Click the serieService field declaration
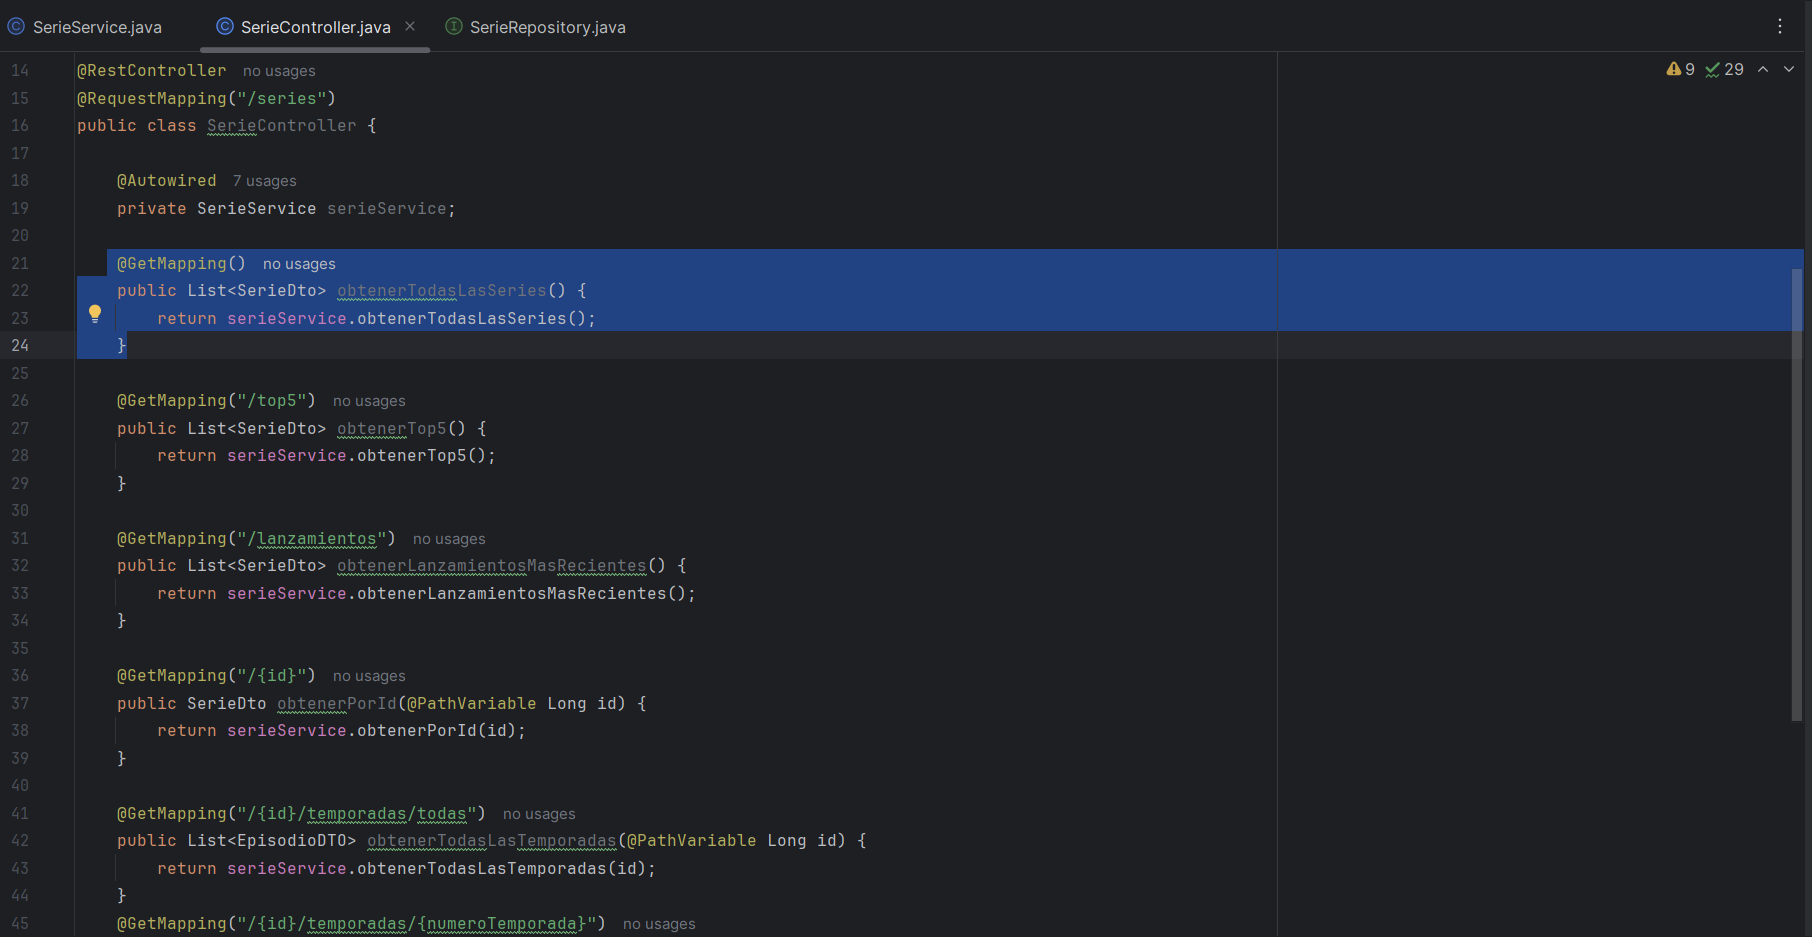 point(387,208)
